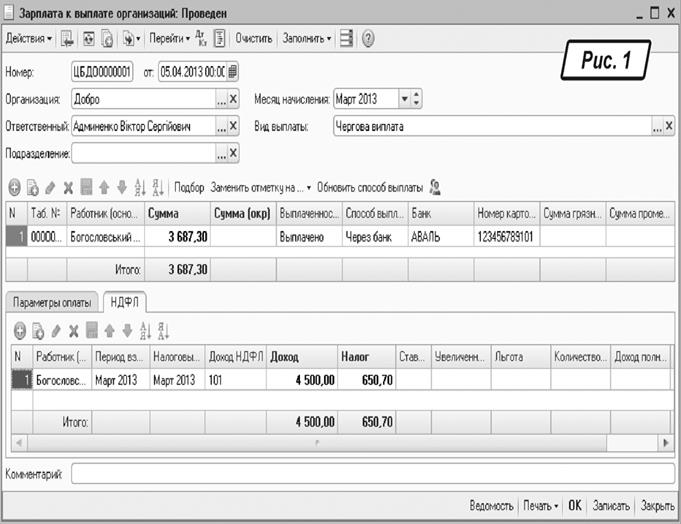
Task: Click add row icon in employees table toolbar
Action: [x=14, y=187]
